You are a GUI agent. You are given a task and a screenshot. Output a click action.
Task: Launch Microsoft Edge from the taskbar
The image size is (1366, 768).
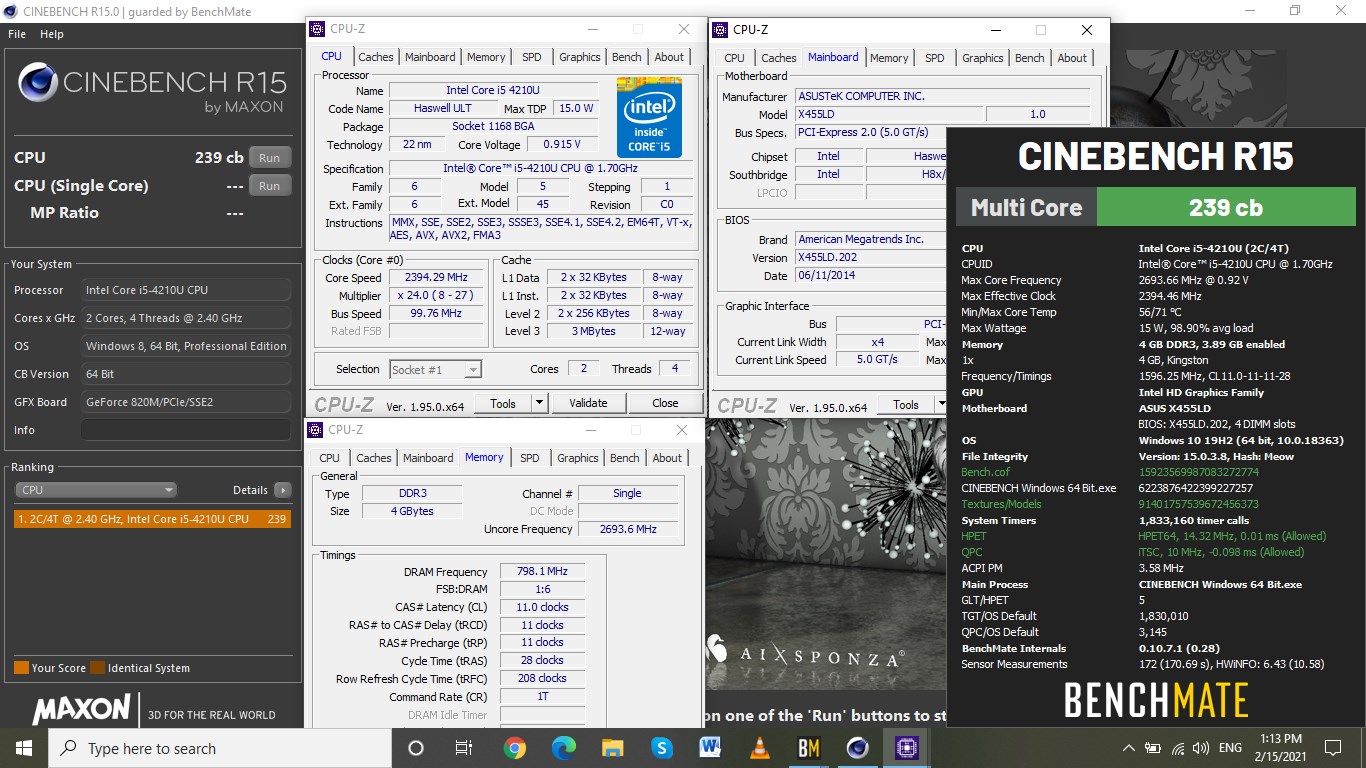[x=563, y=748]
